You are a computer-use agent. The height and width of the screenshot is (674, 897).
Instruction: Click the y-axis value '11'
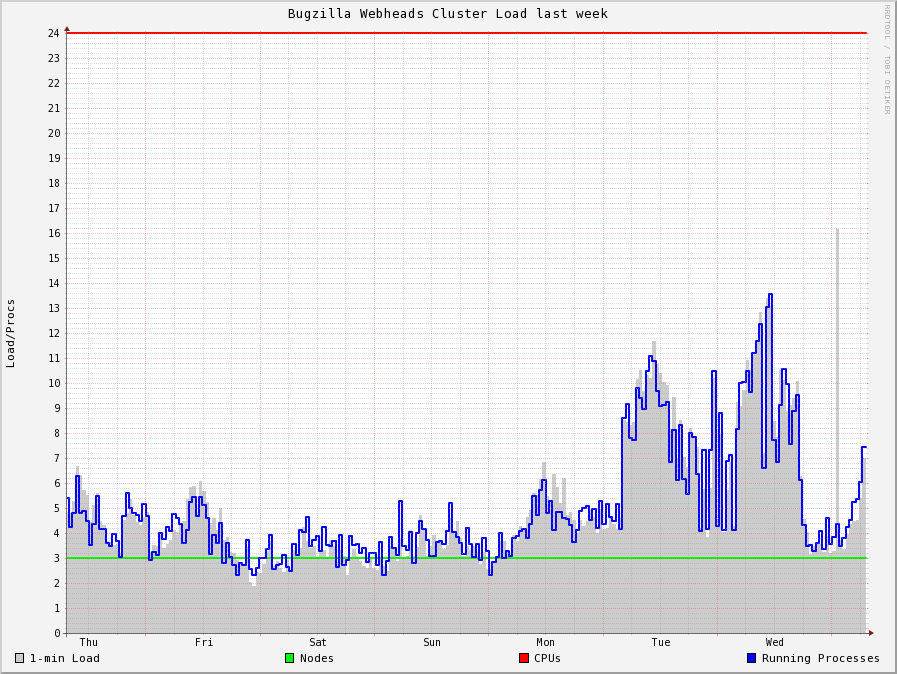54,358
